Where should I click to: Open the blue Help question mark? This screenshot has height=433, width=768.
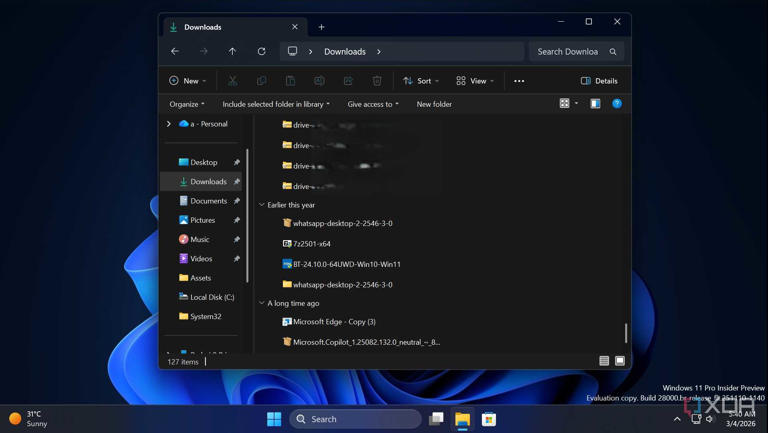point(617,103)
